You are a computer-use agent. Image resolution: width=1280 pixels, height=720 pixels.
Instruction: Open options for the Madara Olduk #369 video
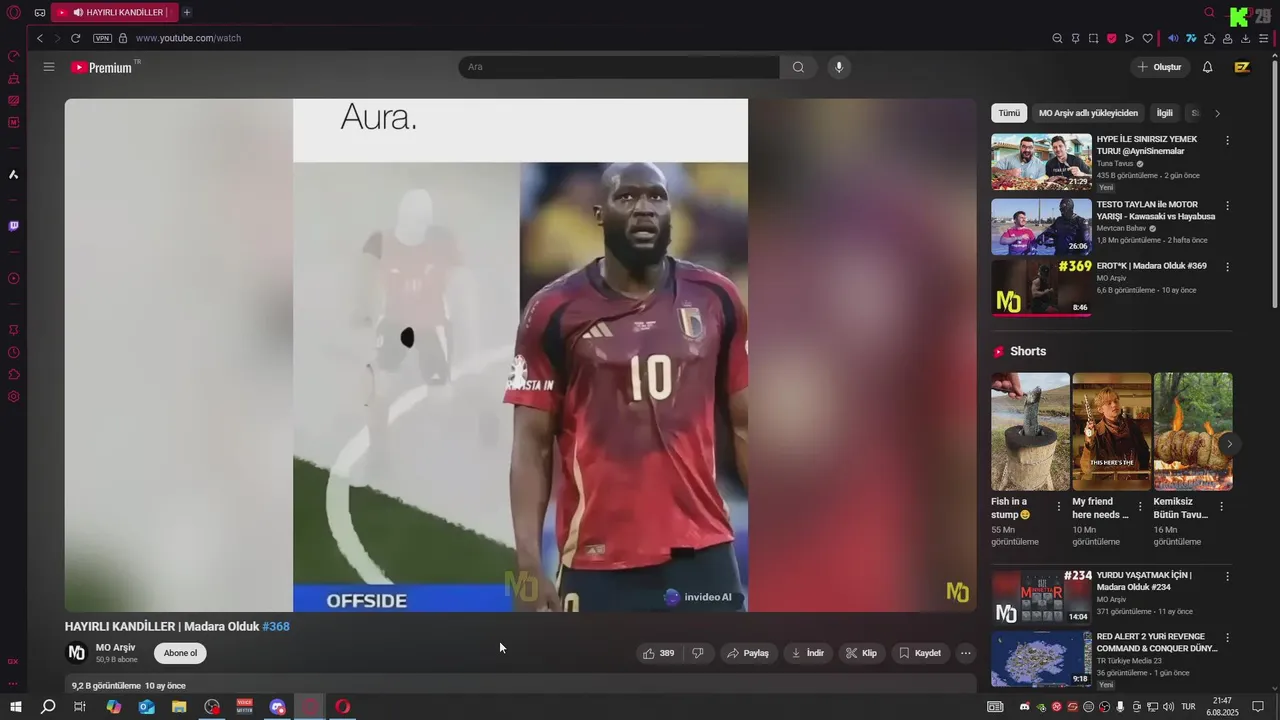tap(1227, 267)
